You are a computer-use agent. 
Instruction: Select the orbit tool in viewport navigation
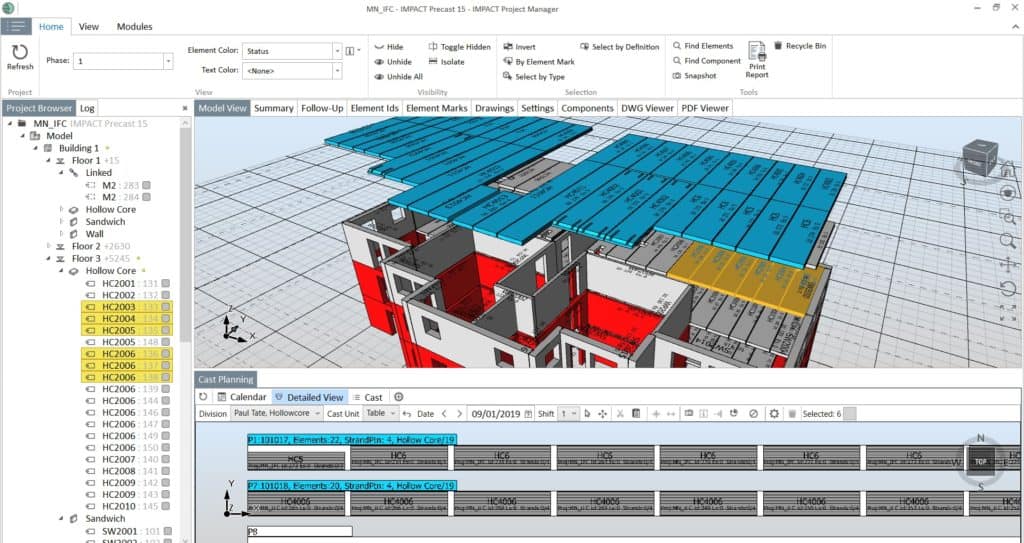pyautogui.click(x=1008, y=193)
